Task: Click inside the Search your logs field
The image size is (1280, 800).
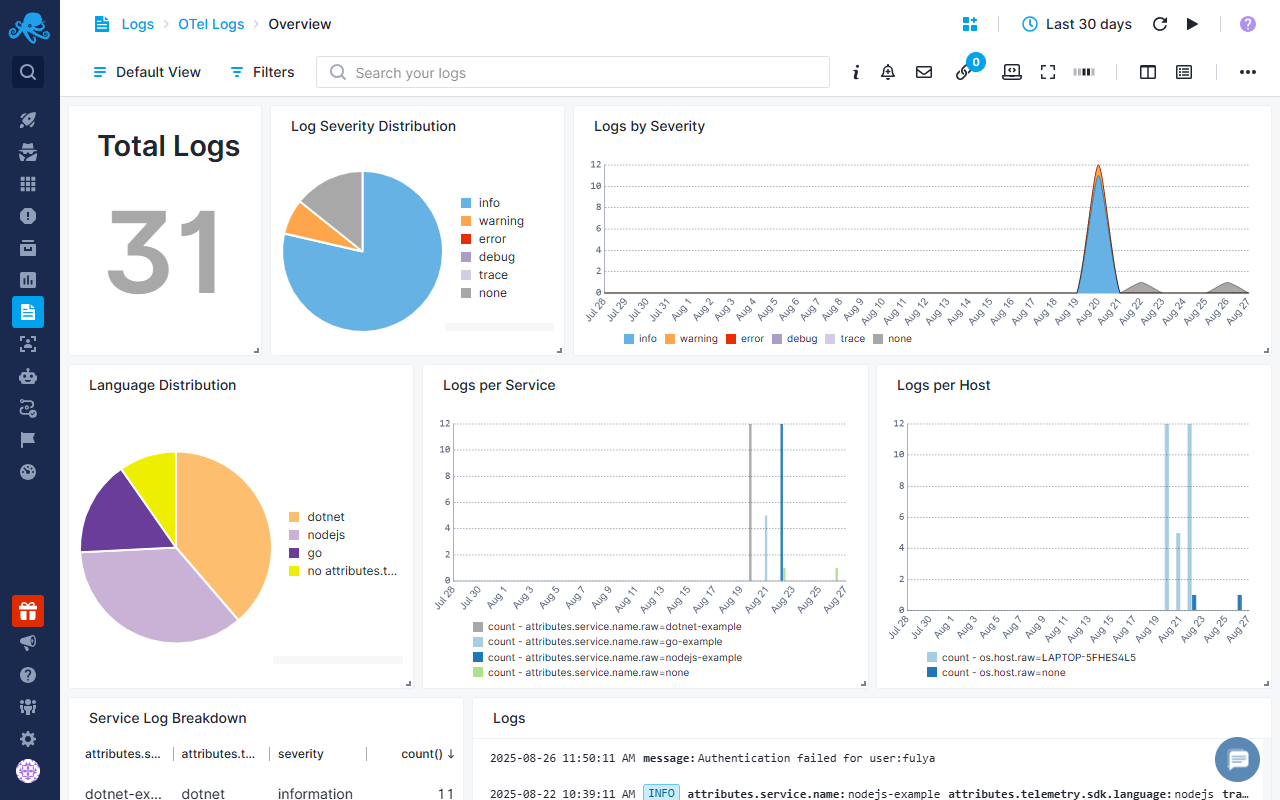Action: 573,72
